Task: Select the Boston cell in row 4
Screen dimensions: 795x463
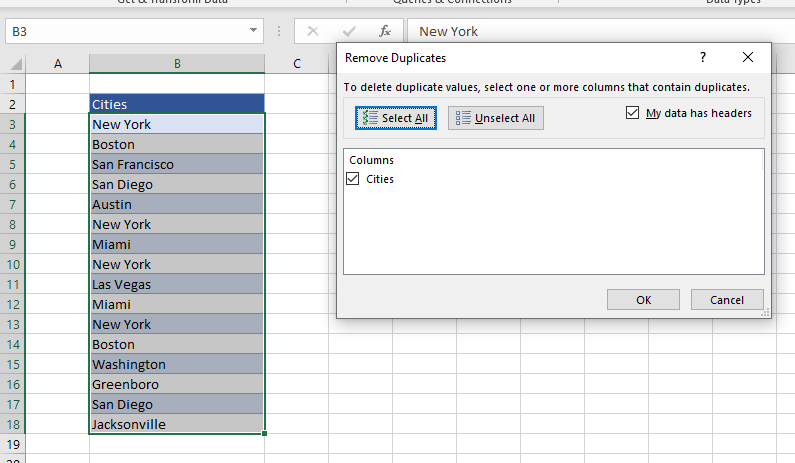Action: (x=177, y=144)
